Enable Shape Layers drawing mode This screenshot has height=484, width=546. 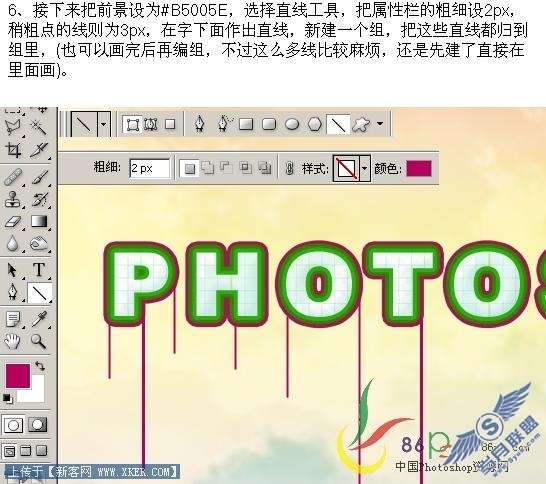click(132, 124)
